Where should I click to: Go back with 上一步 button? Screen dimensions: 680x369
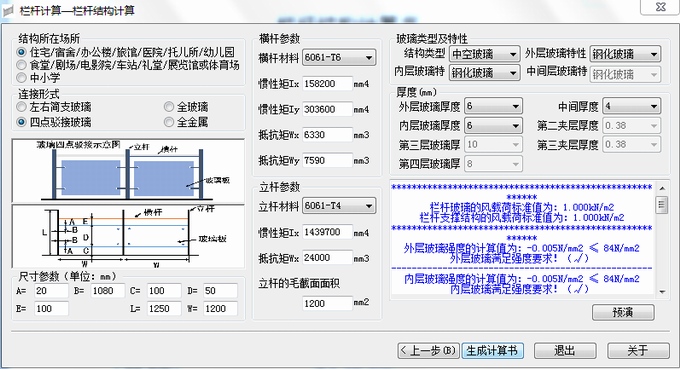click(x=428, y=350)
